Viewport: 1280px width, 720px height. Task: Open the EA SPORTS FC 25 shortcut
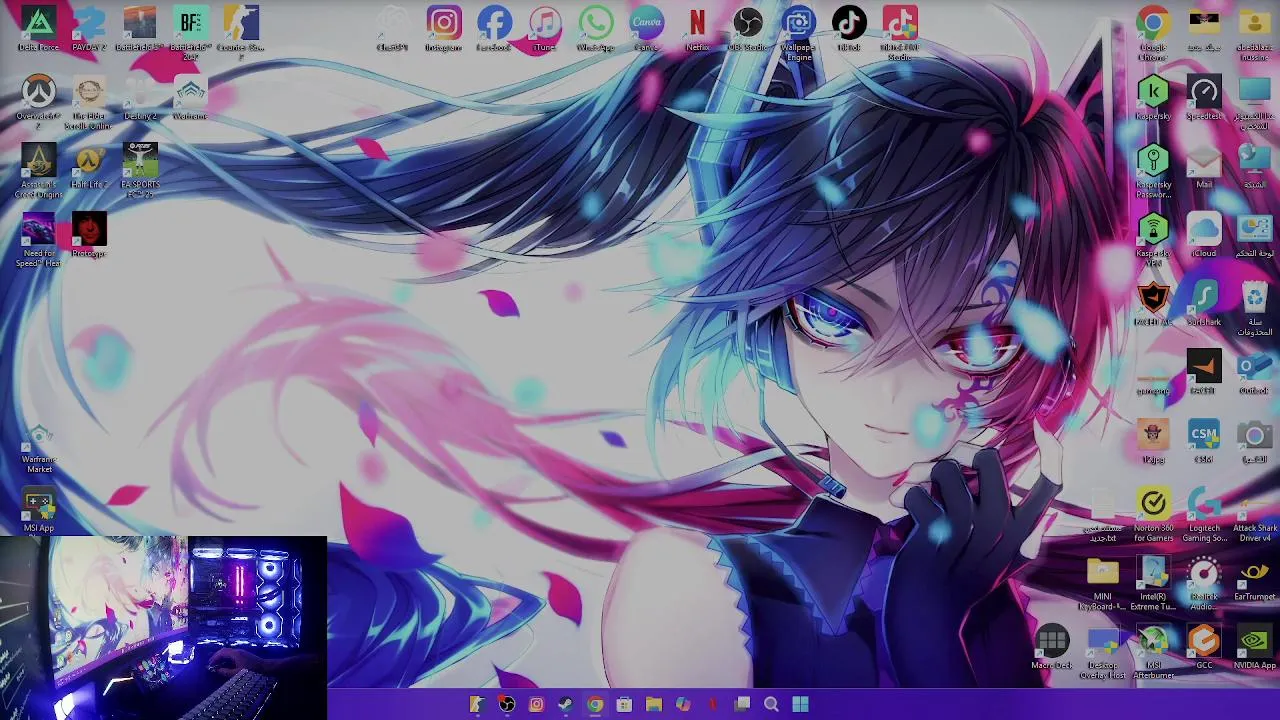pos(140,170)
